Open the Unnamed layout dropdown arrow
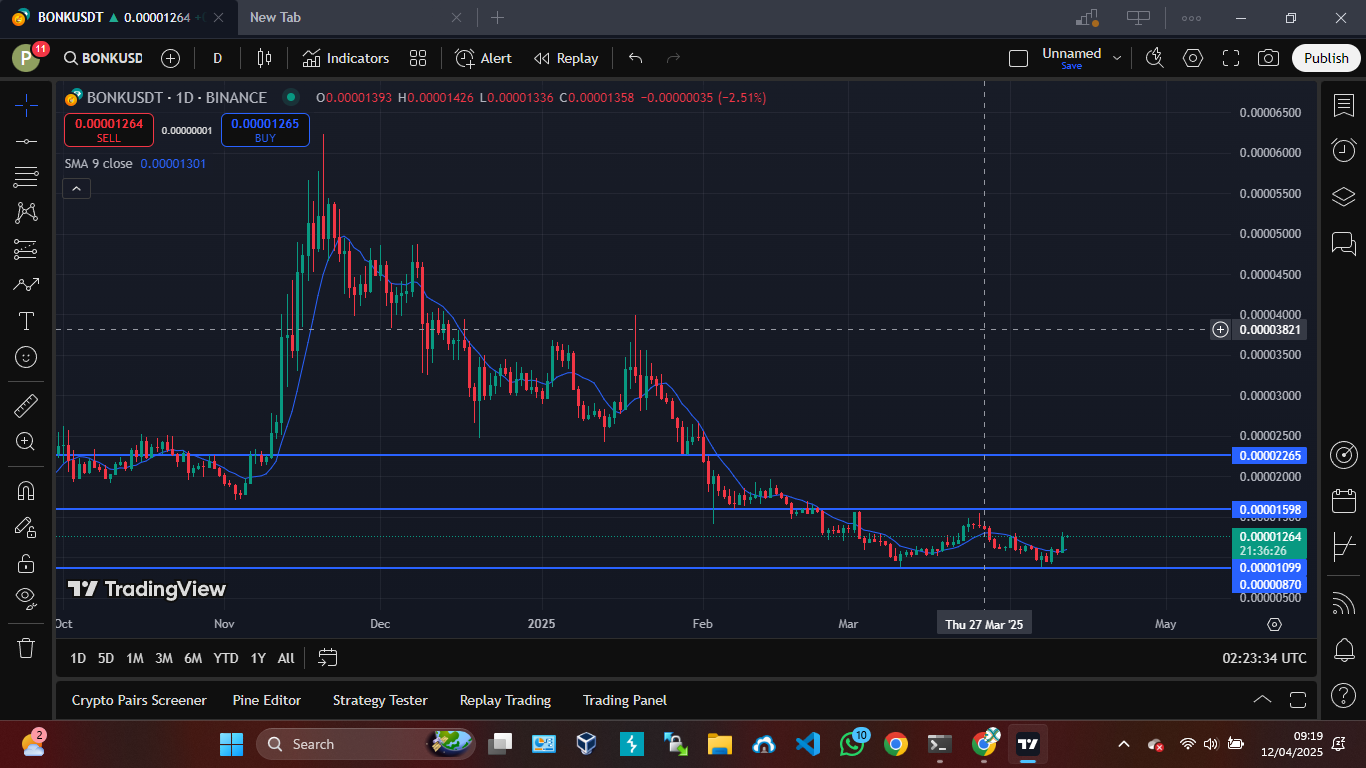Screen dimensions: 1366x768 click(x=1117, y=58)
